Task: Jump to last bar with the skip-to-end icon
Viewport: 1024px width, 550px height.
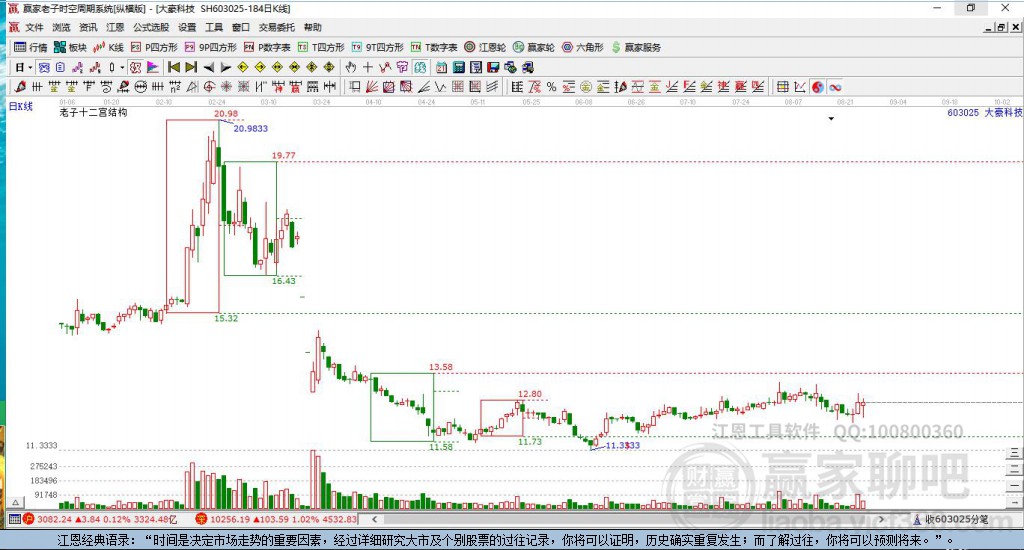Action: [191, 67]
